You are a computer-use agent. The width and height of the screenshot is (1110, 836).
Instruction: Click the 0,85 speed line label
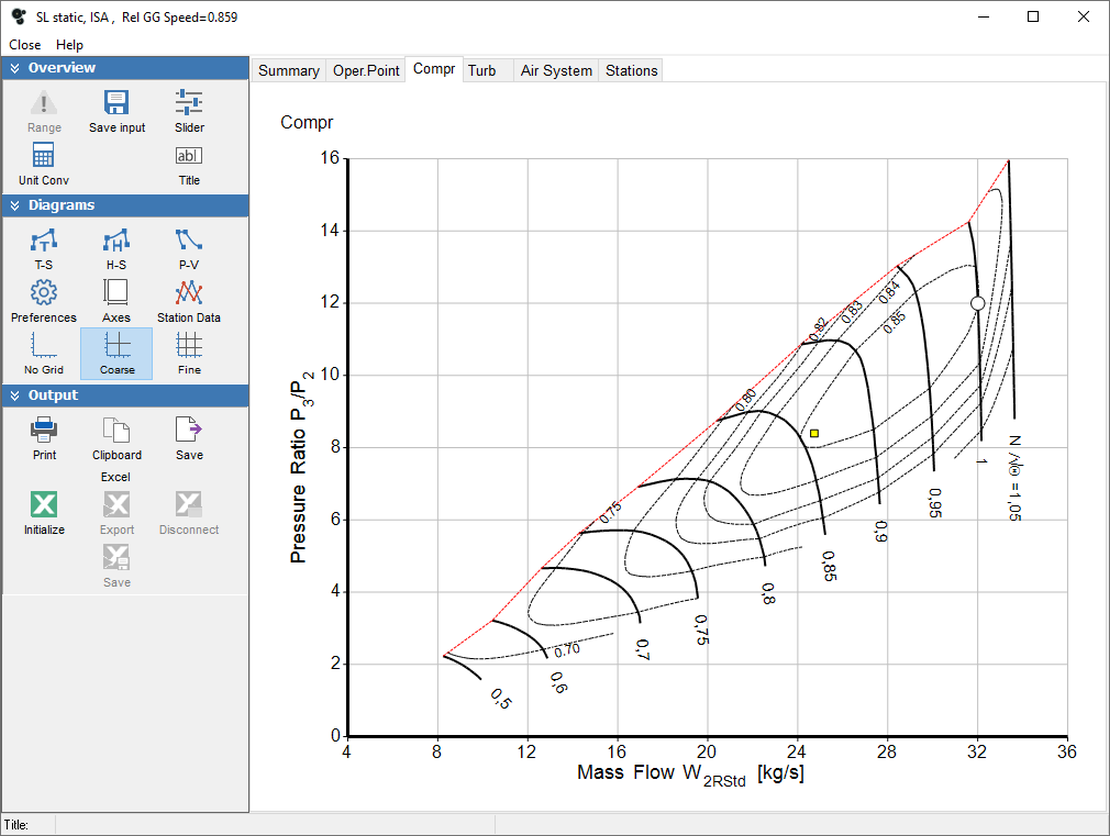pos(829,566)
